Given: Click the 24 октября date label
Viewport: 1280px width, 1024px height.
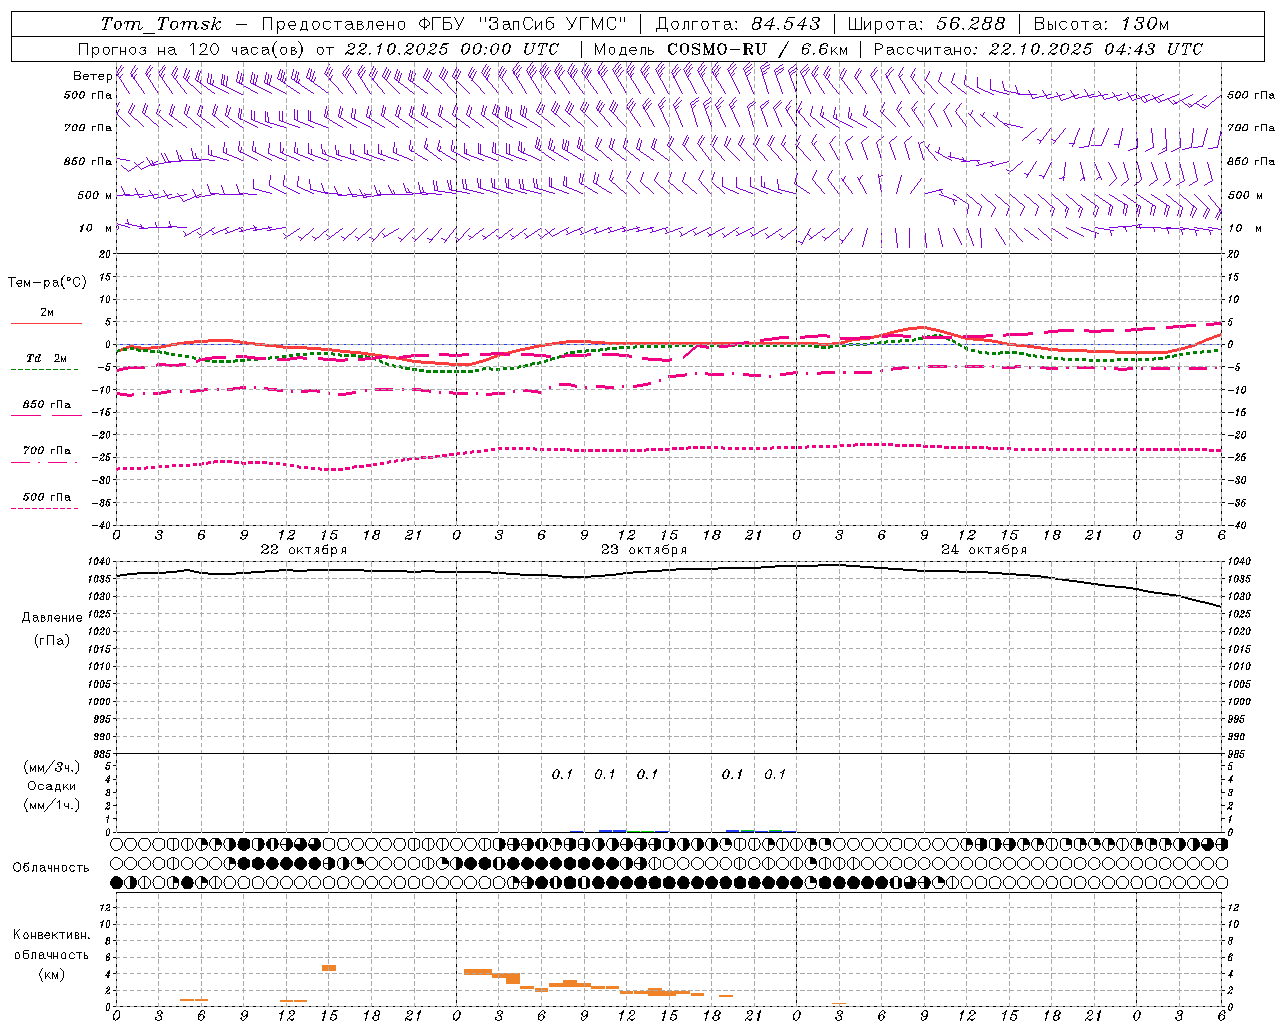Looking at the screenshot, I should 984,550.
